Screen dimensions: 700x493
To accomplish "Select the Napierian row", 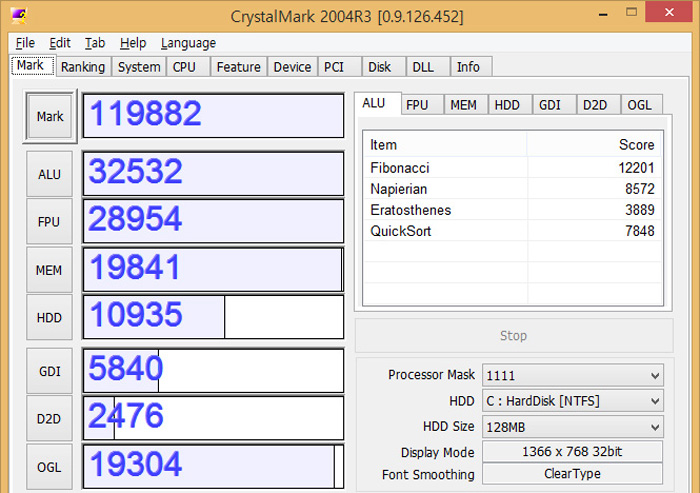I will point(513,188).
